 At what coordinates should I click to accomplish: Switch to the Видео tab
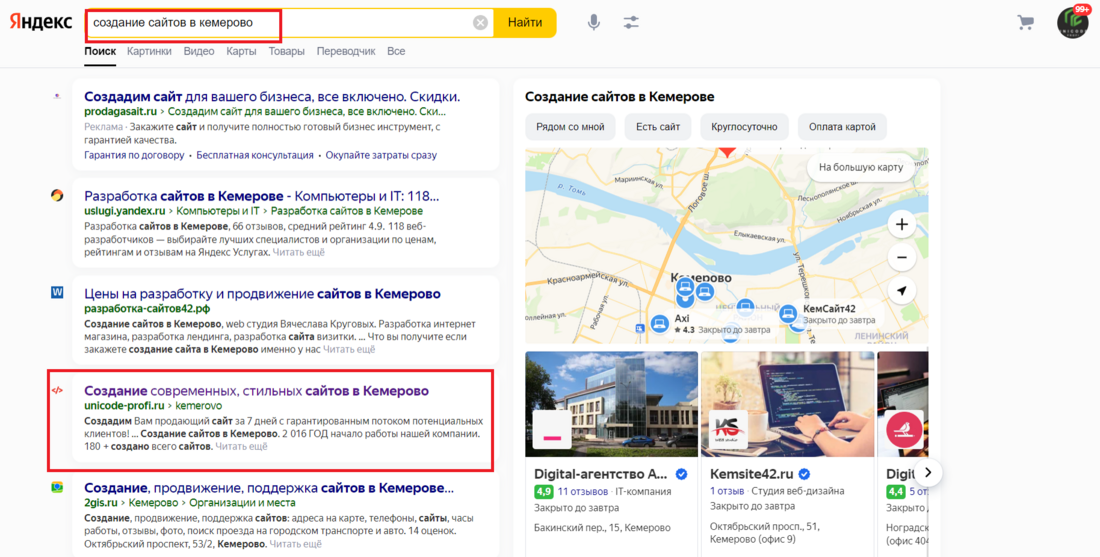tap(199, 51)
